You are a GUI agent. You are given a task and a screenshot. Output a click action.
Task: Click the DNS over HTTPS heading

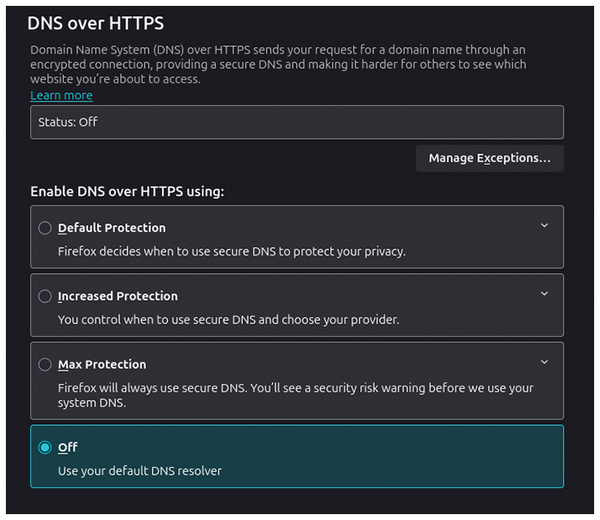[95, 23]
